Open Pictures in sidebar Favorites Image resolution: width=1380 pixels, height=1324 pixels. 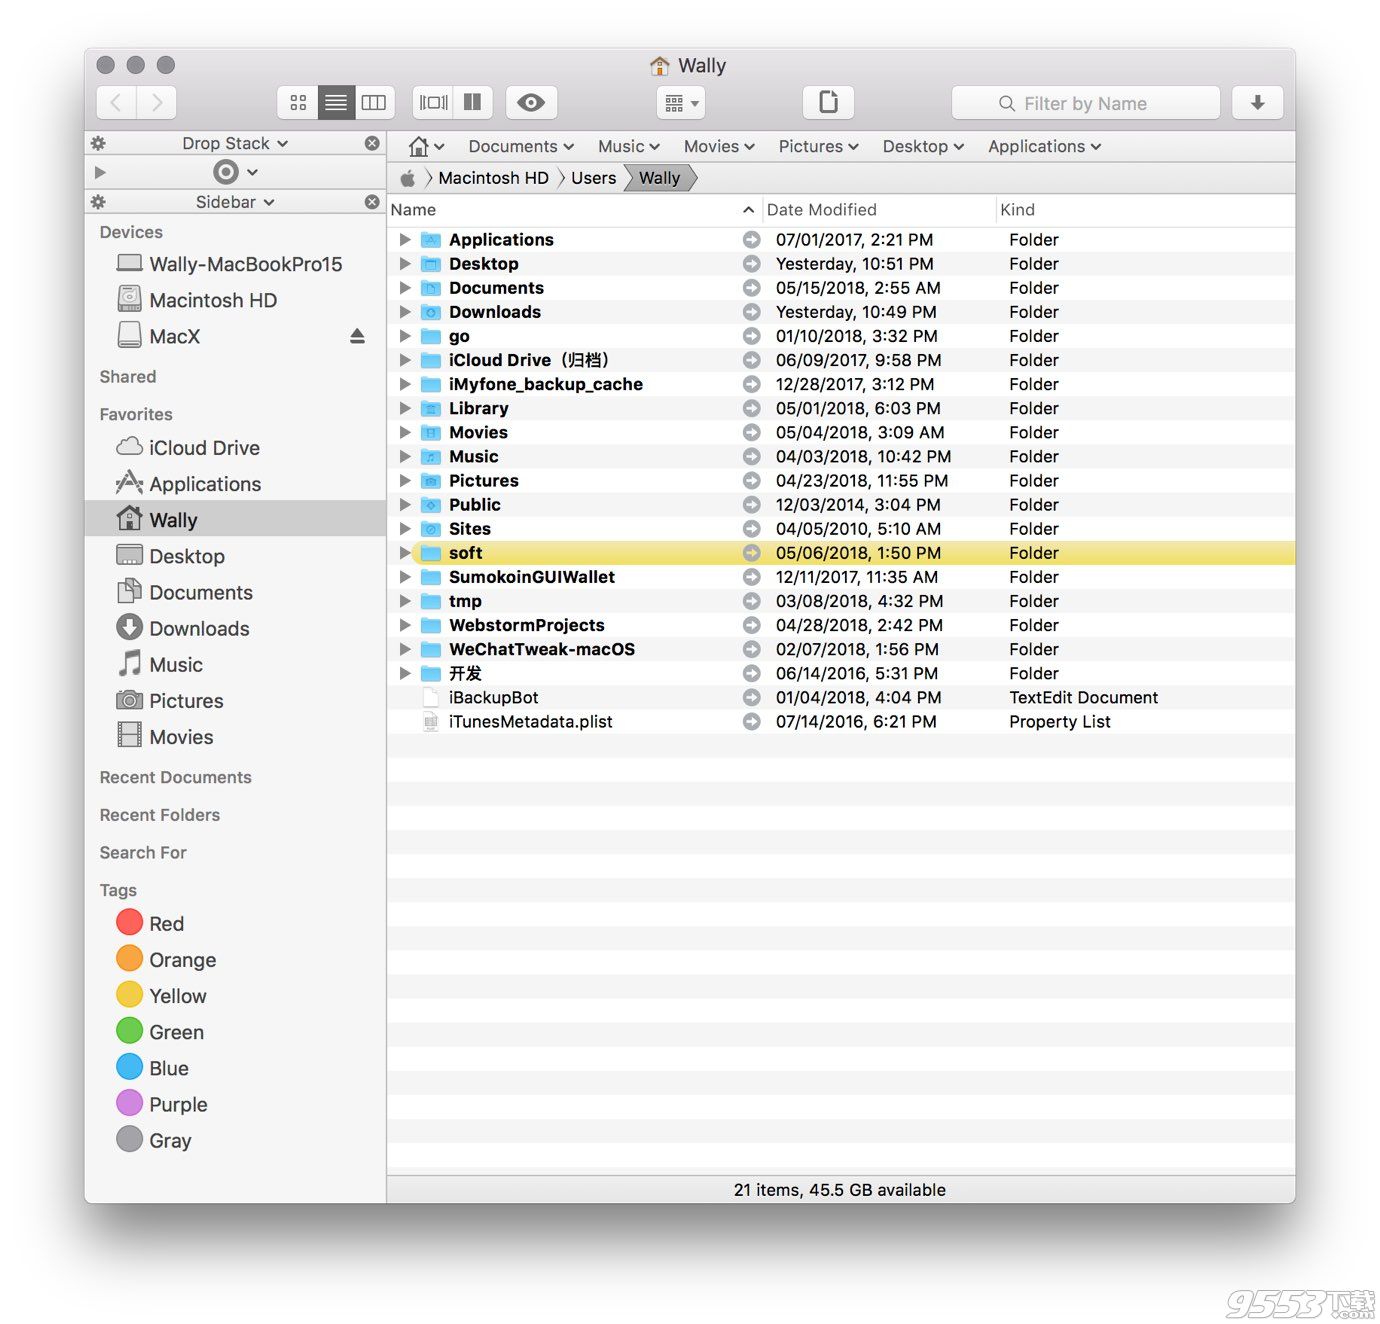click(235, 701)
